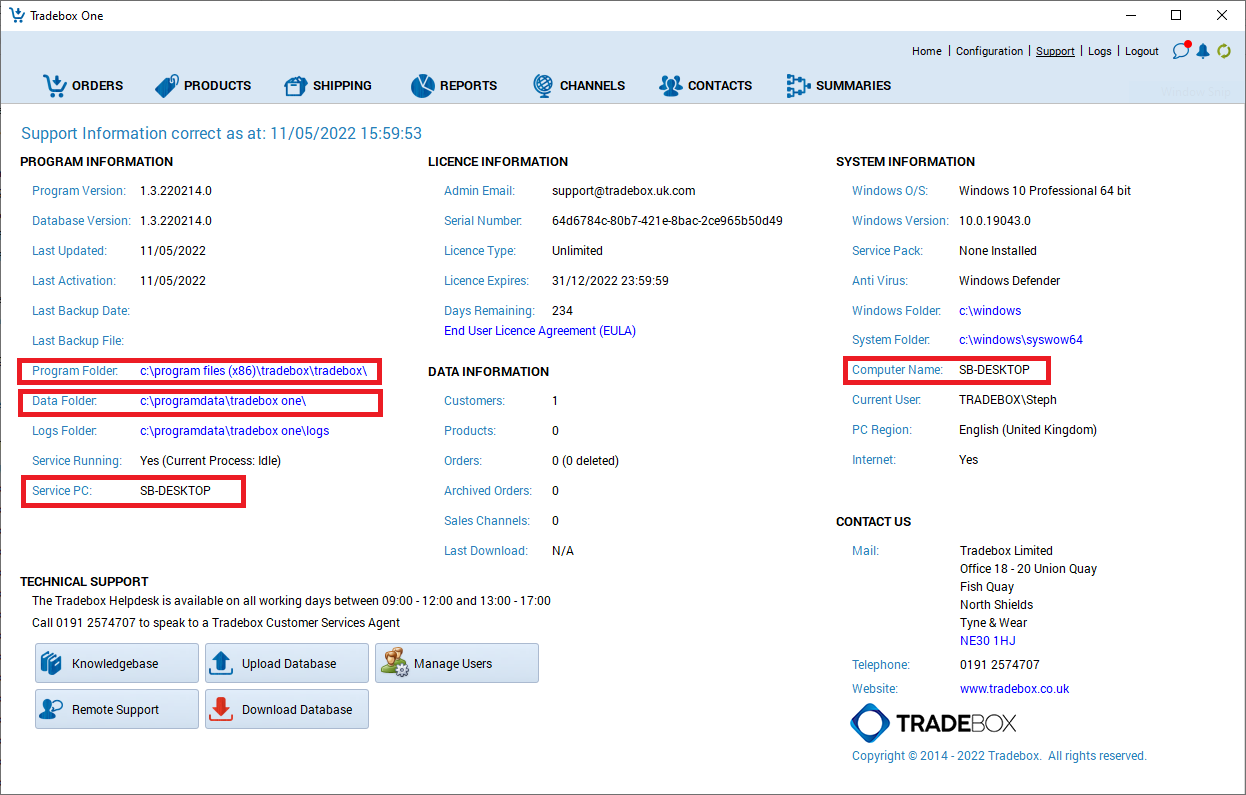
Task: Click the green refresh sync icon
Action: coord(1224,51)
